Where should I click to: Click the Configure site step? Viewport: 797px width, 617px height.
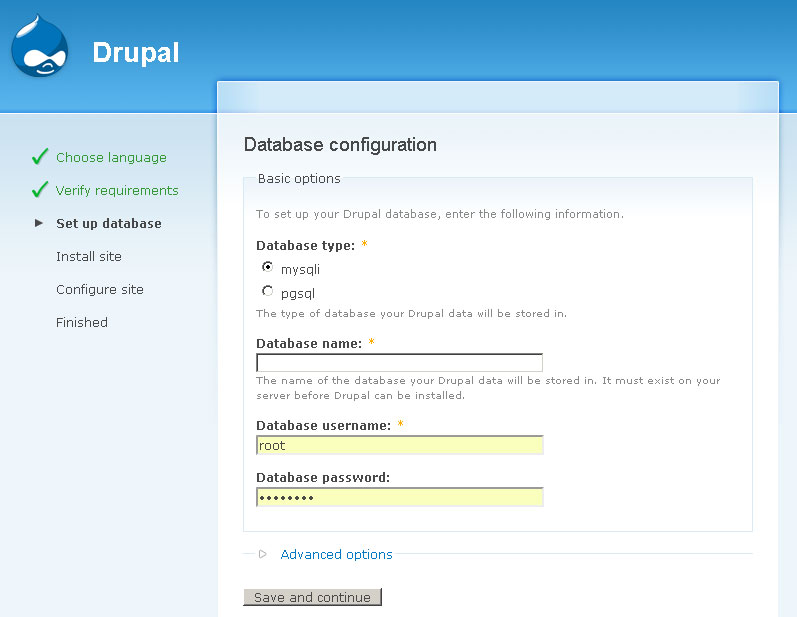click(x=100, y=290)
